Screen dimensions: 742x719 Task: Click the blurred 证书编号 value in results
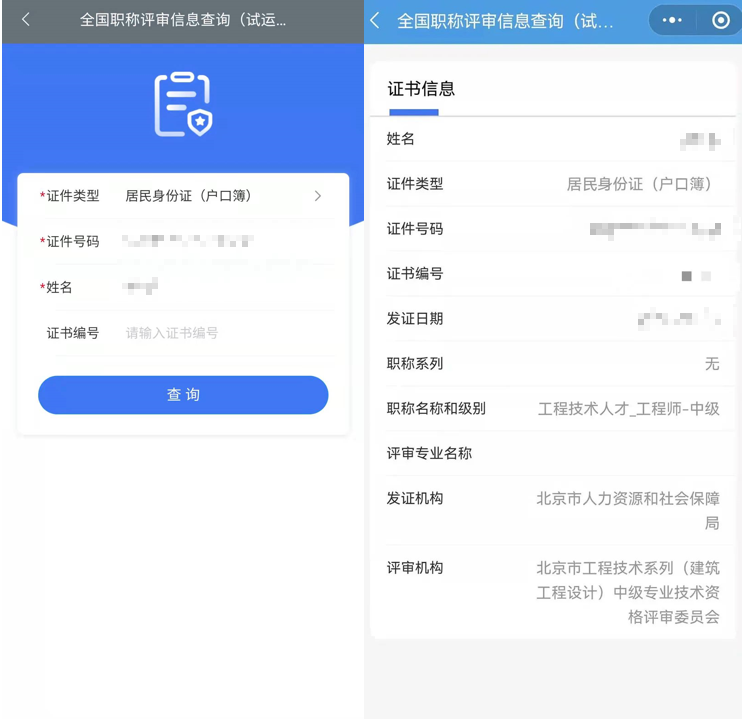[696, 275]
